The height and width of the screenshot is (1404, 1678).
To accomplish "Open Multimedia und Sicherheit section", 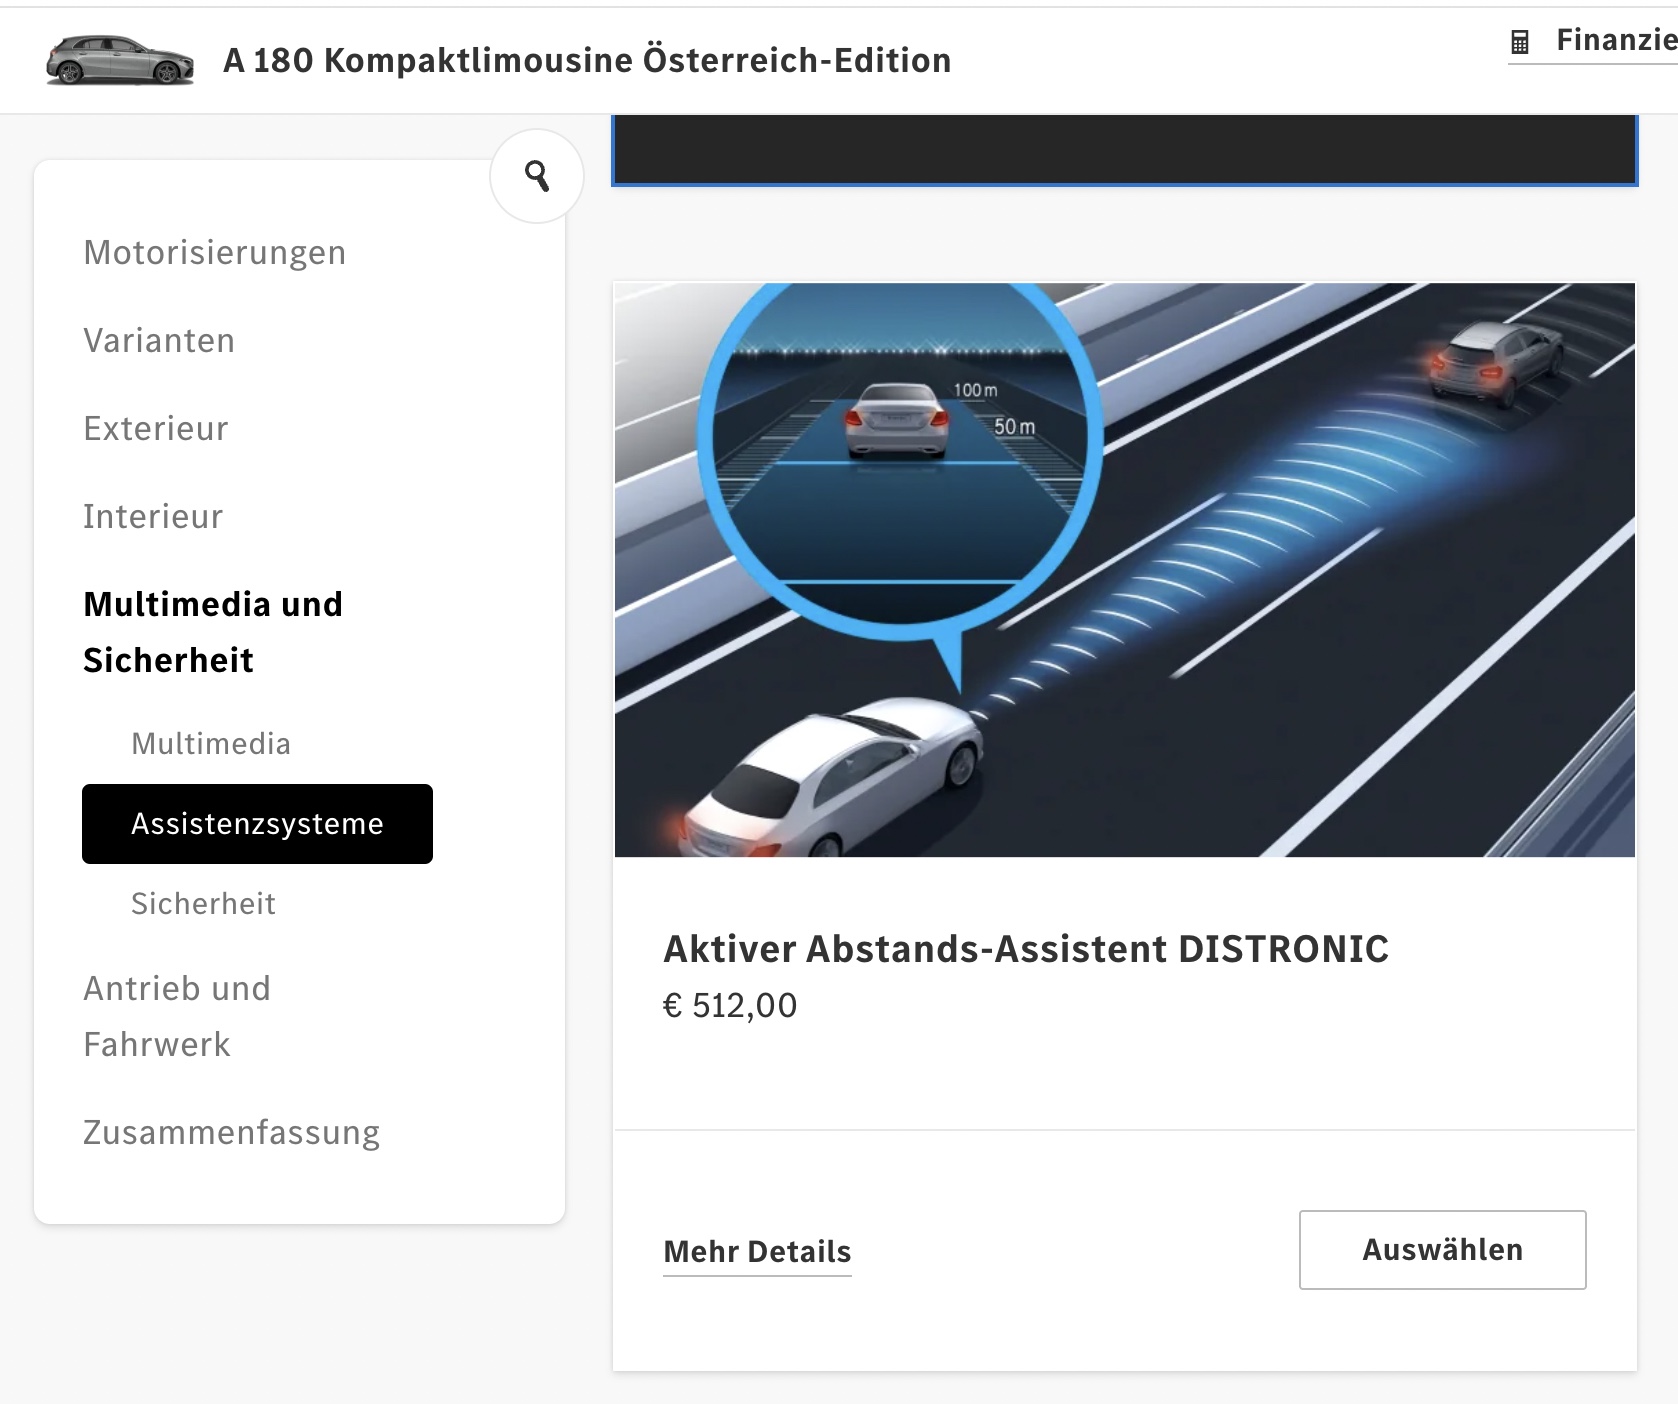I will coord(213,632).
